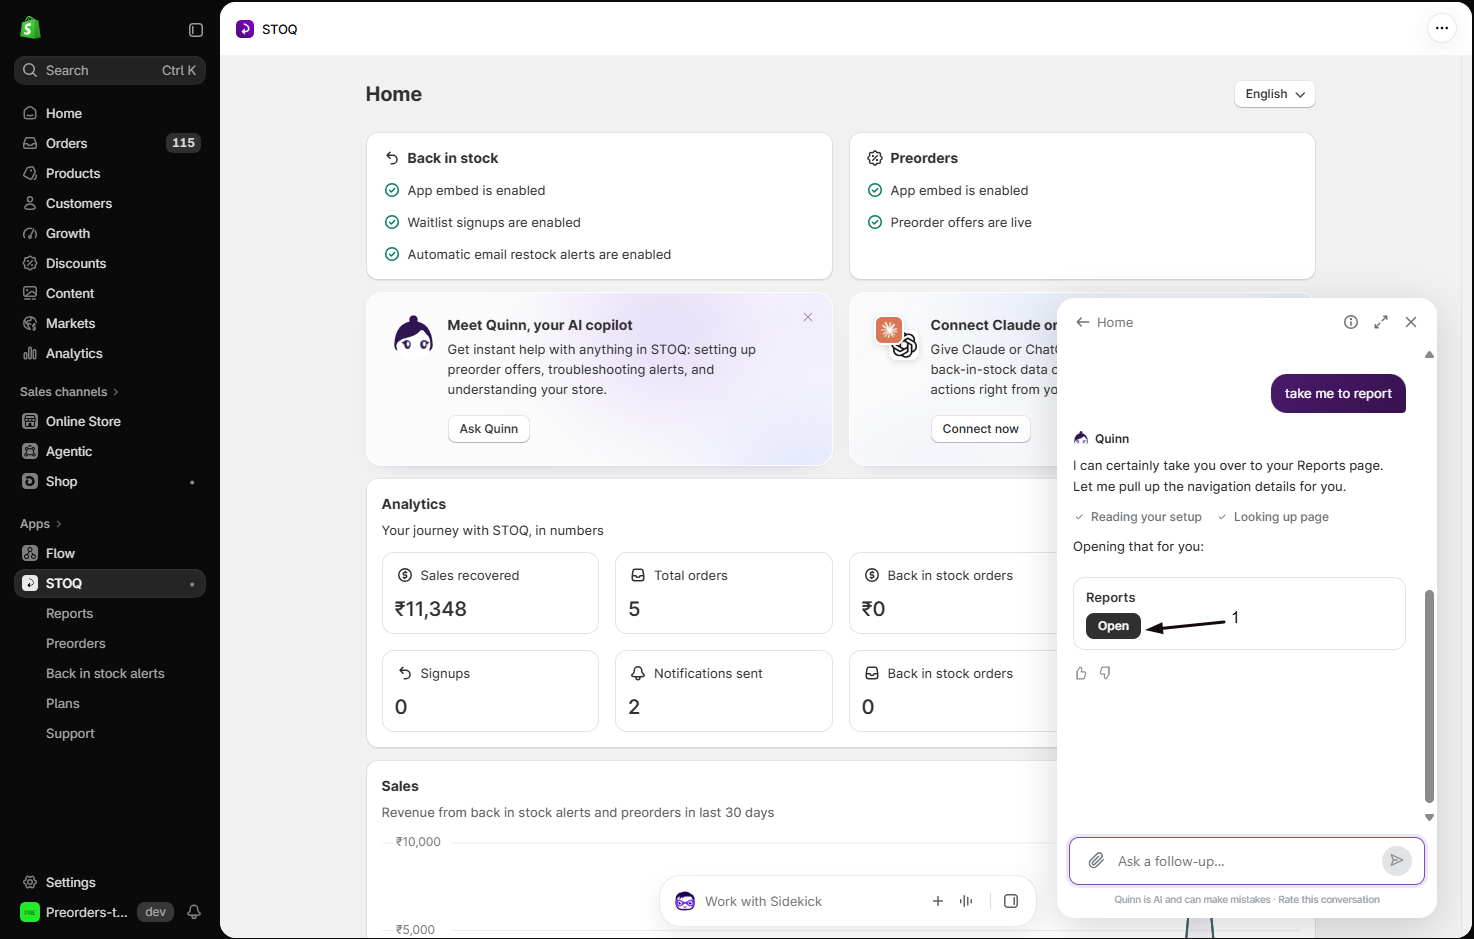Close the Quinn chat panel
The image size is (1474, 939).
tap(1411, 322)
